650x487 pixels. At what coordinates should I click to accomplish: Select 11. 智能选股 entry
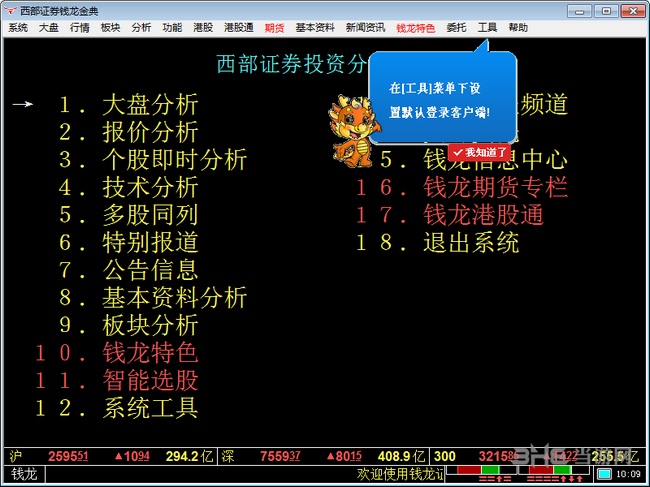coord(116,380)
